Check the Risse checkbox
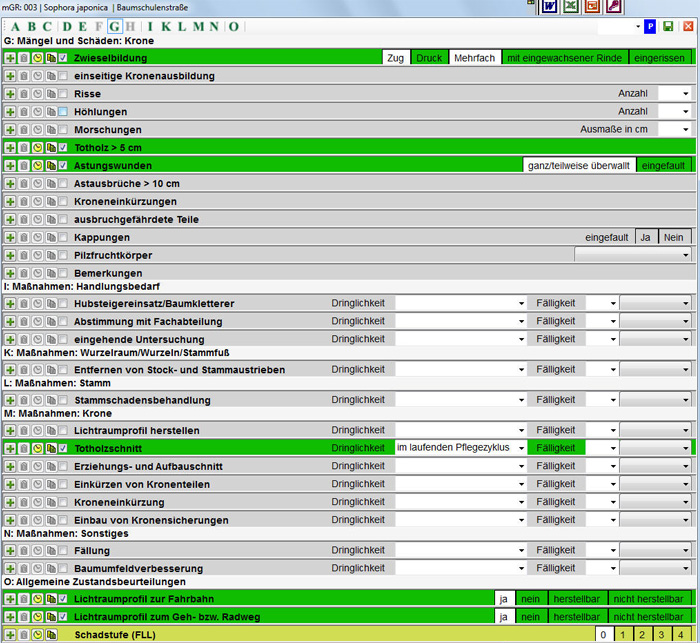The image size is (700, 643). (63, 94)
